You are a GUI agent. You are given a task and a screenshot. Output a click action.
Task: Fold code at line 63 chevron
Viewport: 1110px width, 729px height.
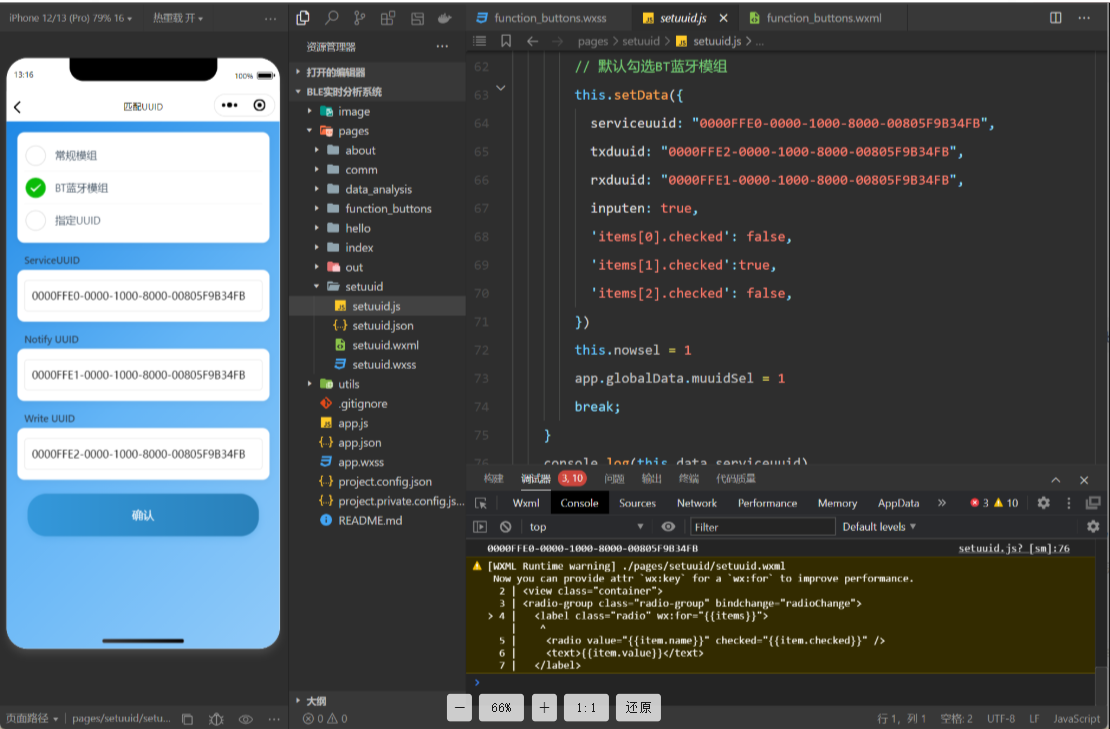click(500, 88)
